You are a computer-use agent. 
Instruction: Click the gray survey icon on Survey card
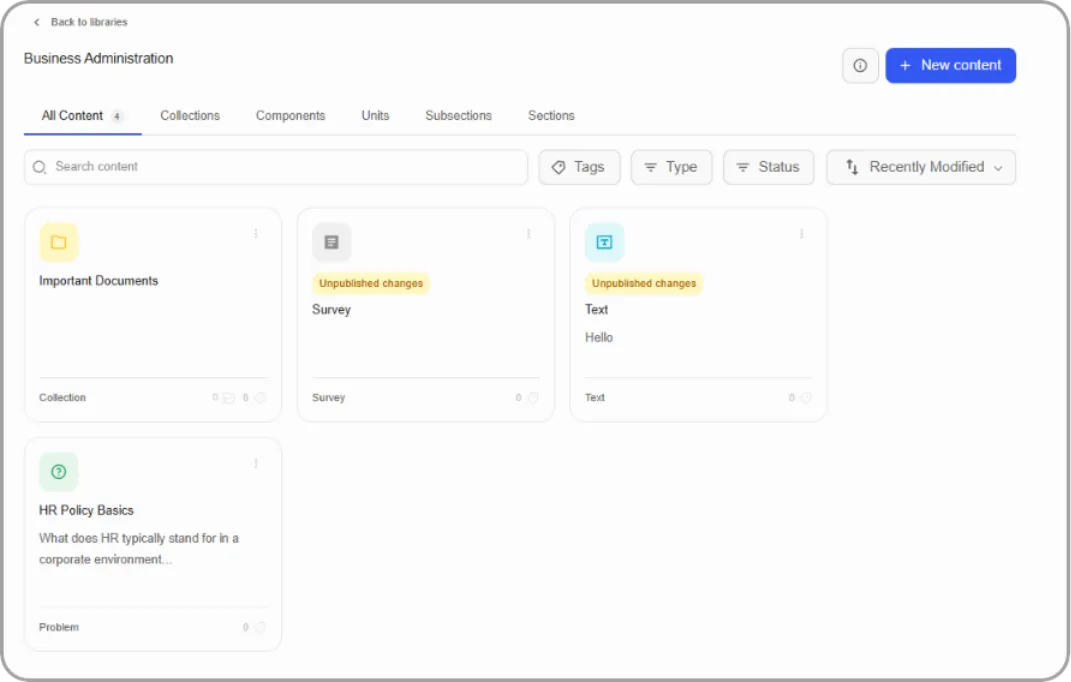[x=331, y=242]
